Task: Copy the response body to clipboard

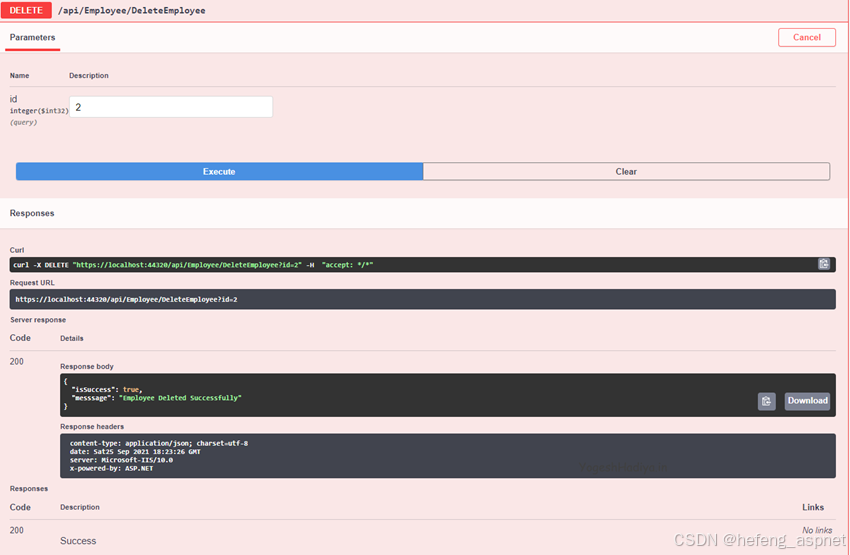Action: (x=766, y=401)
